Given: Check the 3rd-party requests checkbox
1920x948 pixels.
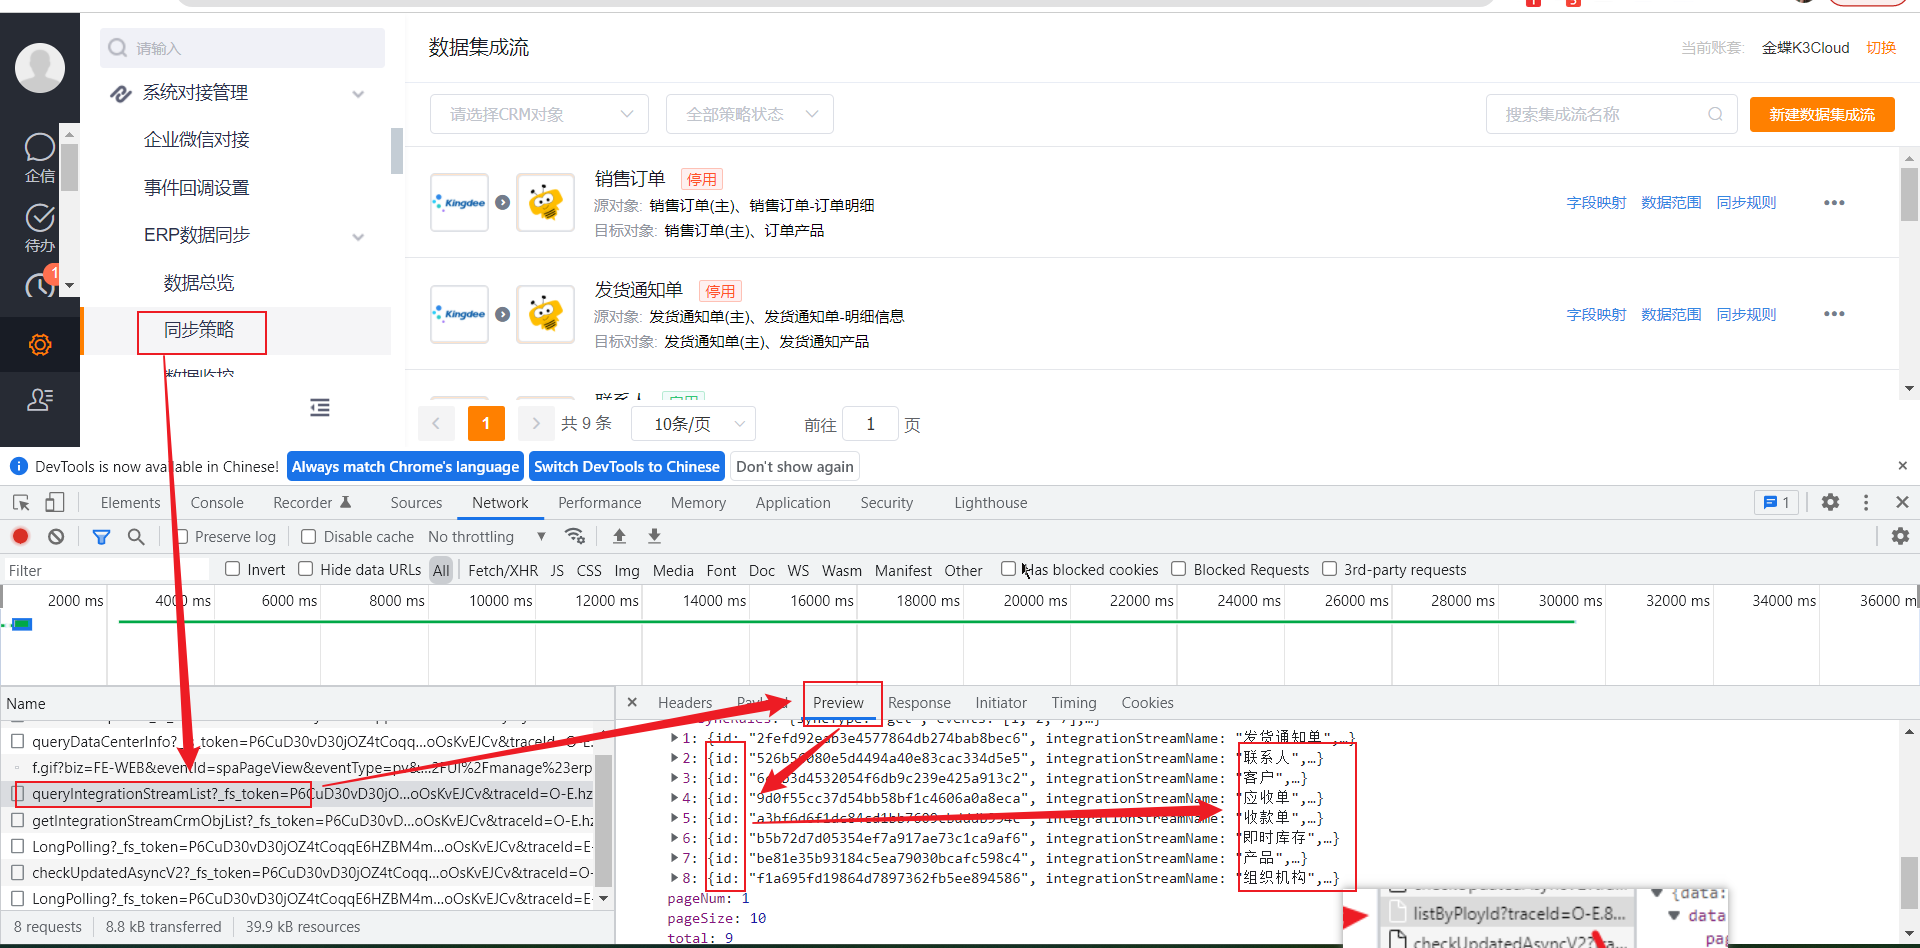Looking at the screenshot, I should pos(1330,569).
